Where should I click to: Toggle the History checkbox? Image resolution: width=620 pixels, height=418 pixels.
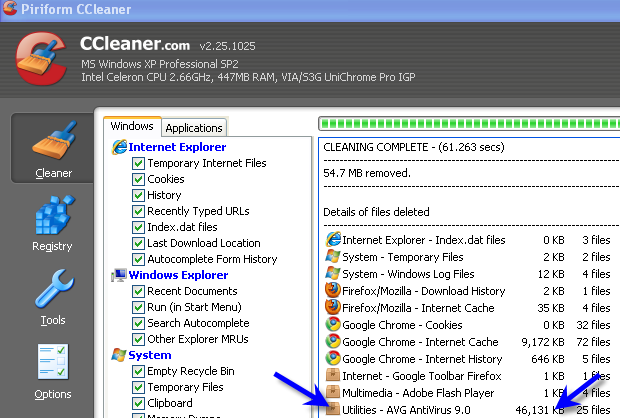[138, 195]
